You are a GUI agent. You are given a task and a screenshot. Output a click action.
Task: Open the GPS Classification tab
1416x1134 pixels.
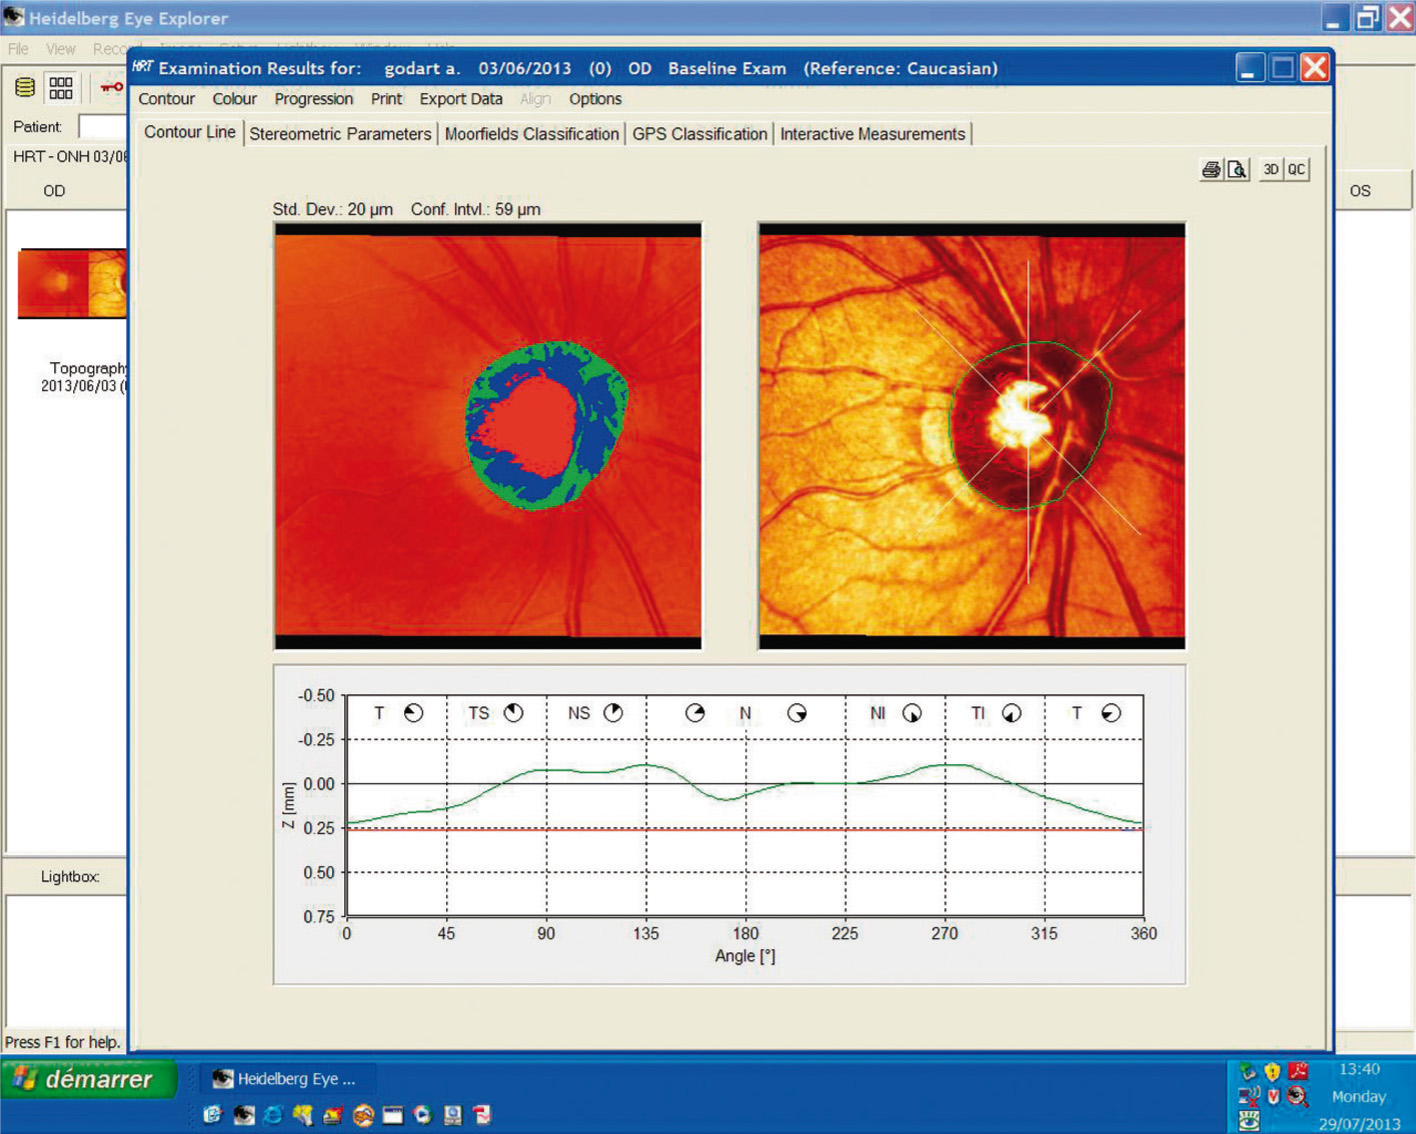click(x=699, y=134)
